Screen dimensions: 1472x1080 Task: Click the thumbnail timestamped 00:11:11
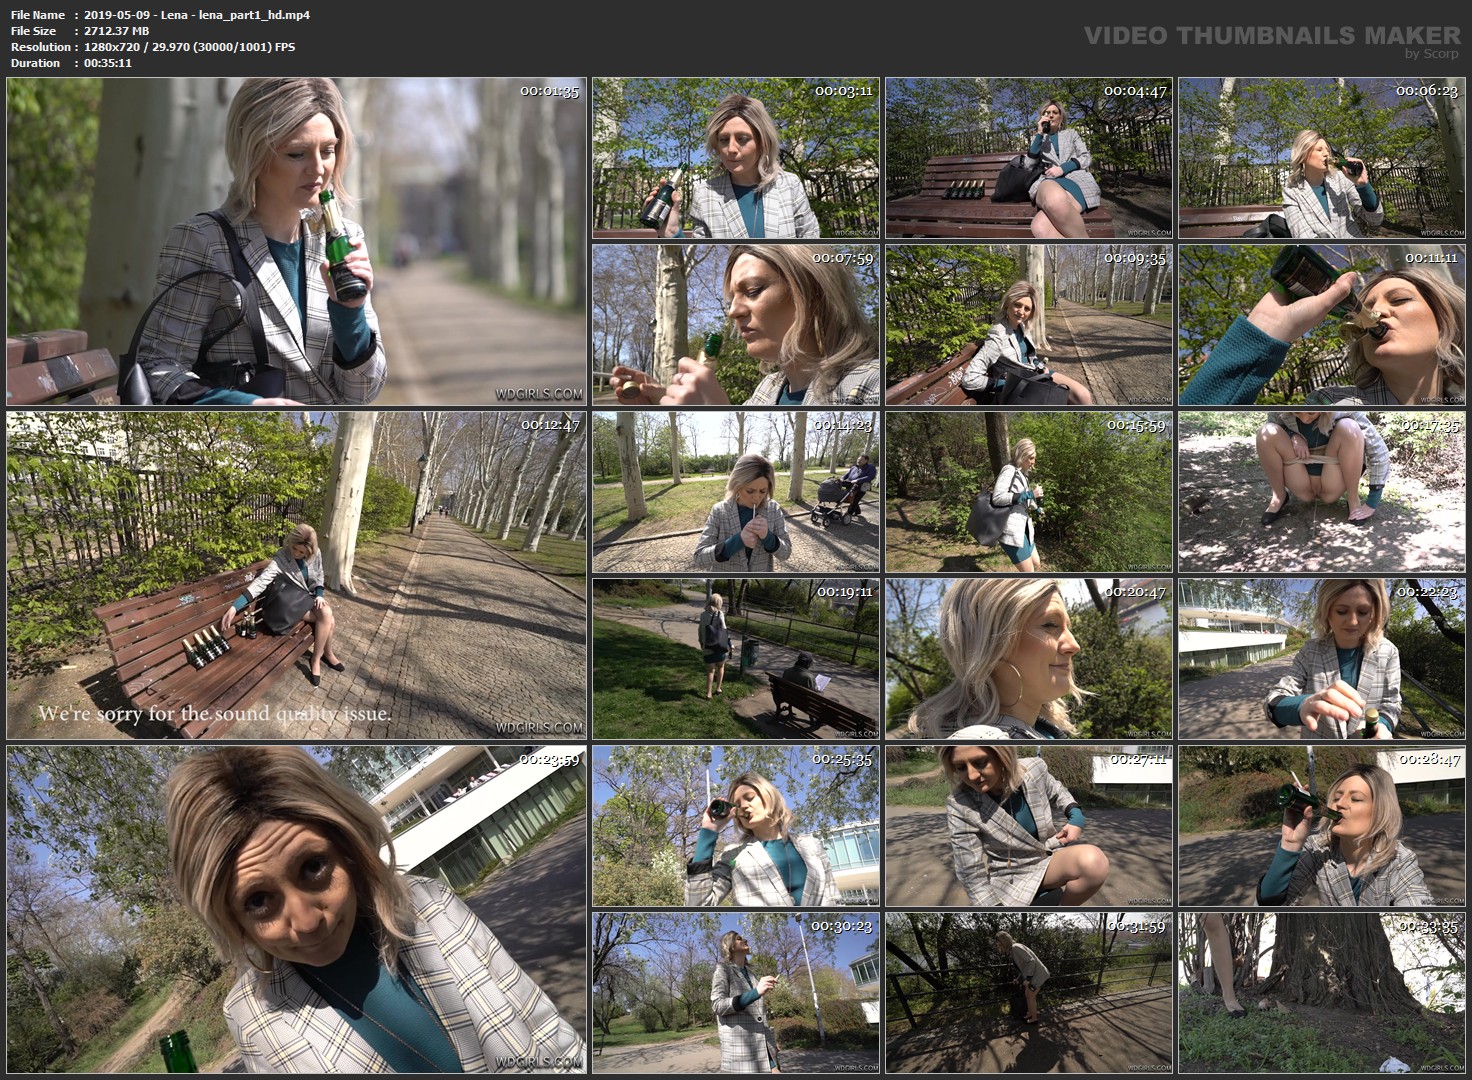pos(1321,325)
